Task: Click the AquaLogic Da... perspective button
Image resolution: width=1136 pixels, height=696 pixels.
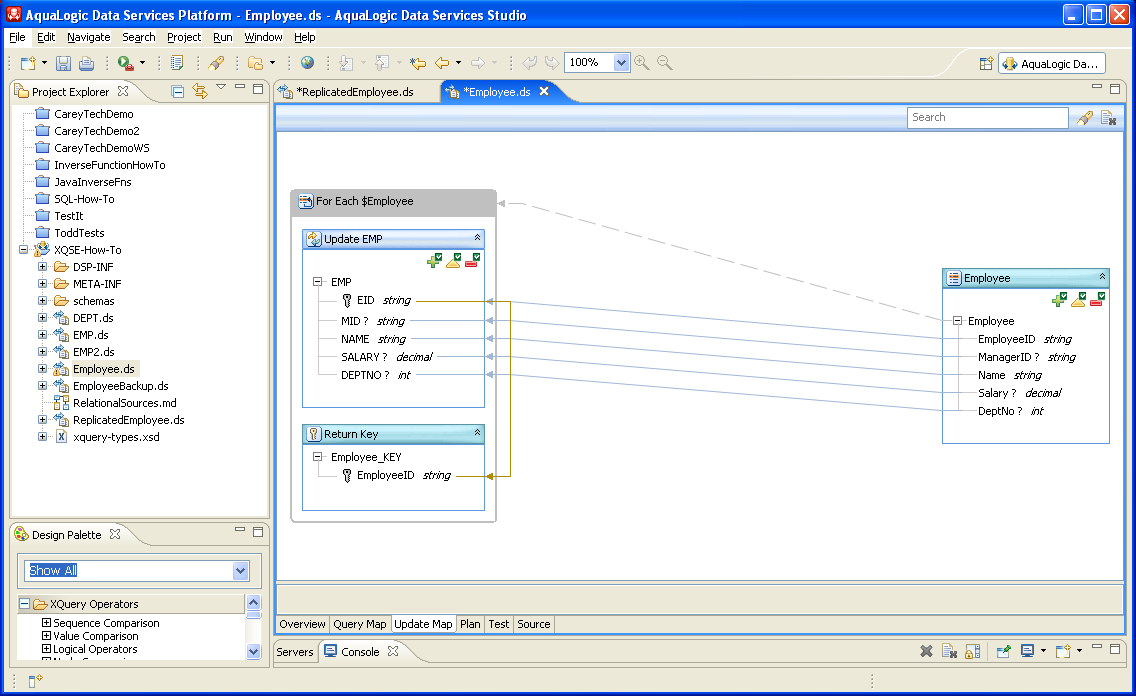Action: click(1051, 64)
